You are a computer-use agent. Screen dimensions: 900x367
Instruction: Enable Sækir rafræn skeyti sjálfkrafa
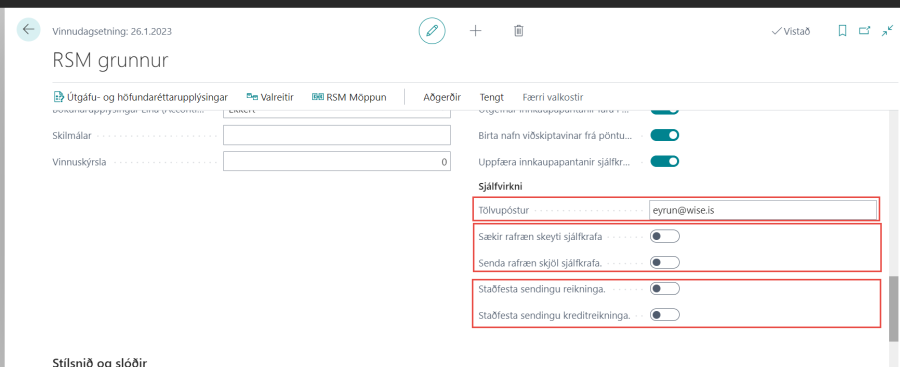[x=665, y=236]
